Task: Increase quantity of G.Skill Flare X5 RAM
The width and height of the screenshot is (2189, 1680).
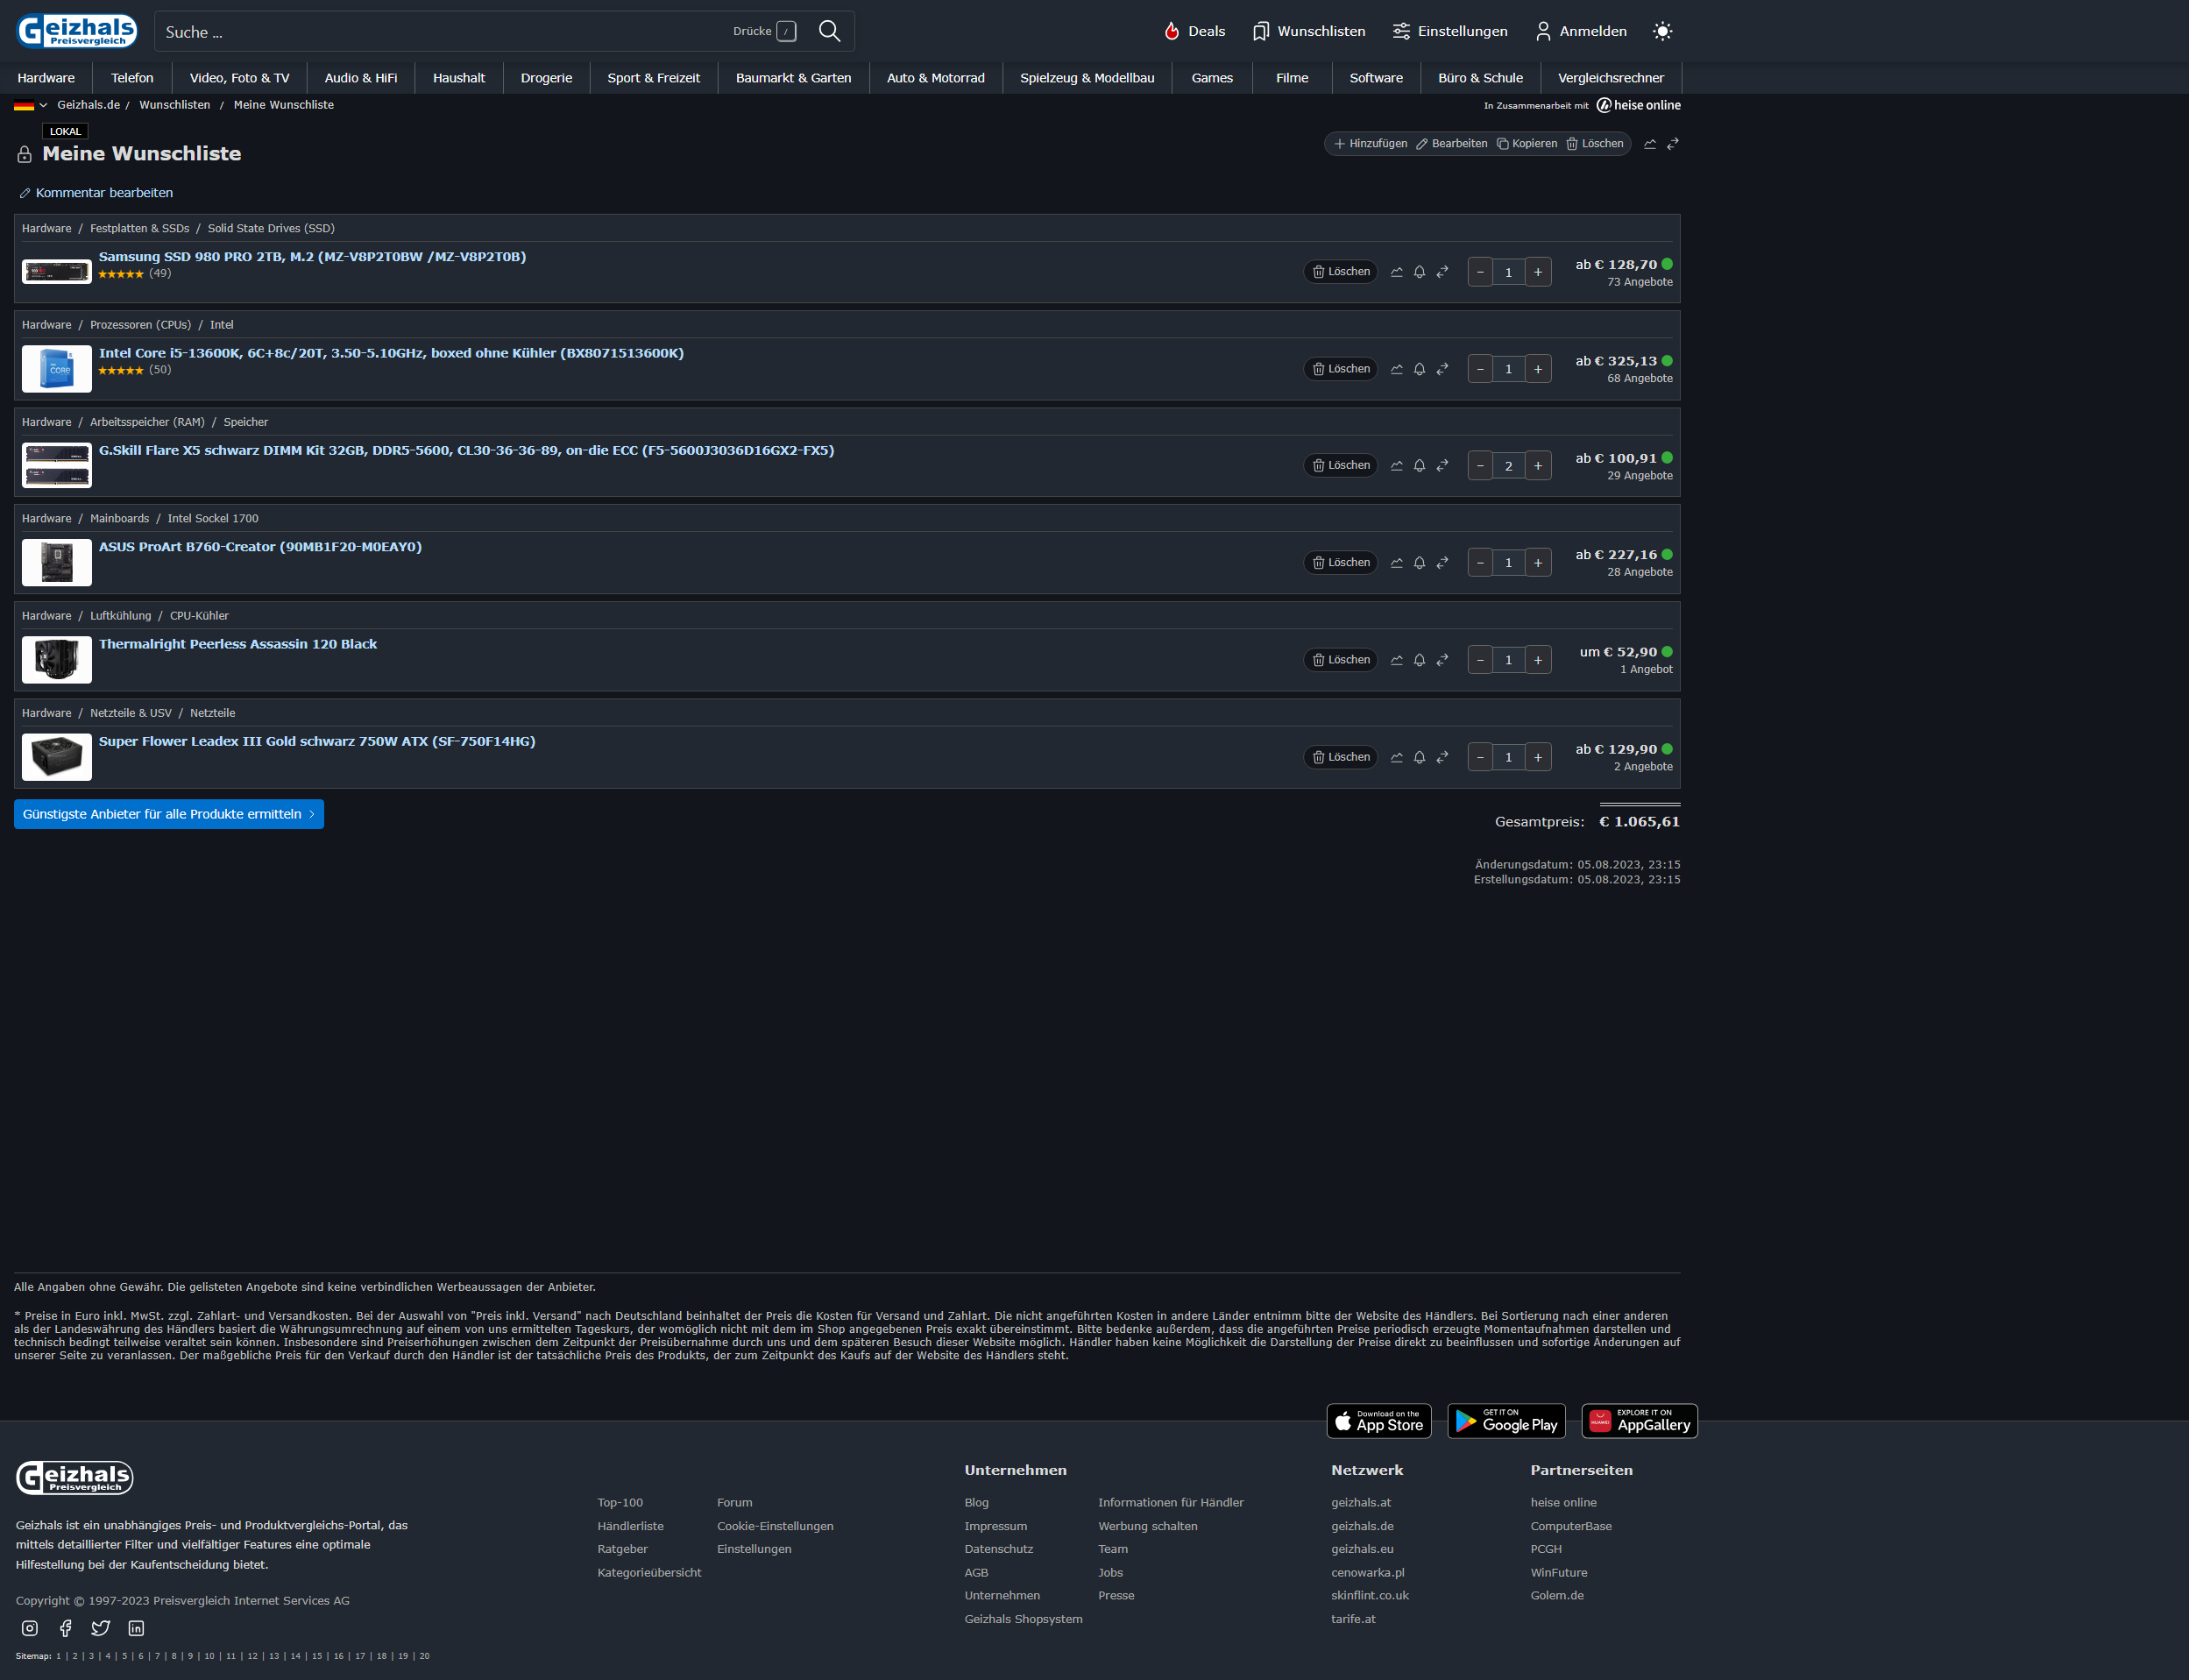Action: [x=1538, y=466]
